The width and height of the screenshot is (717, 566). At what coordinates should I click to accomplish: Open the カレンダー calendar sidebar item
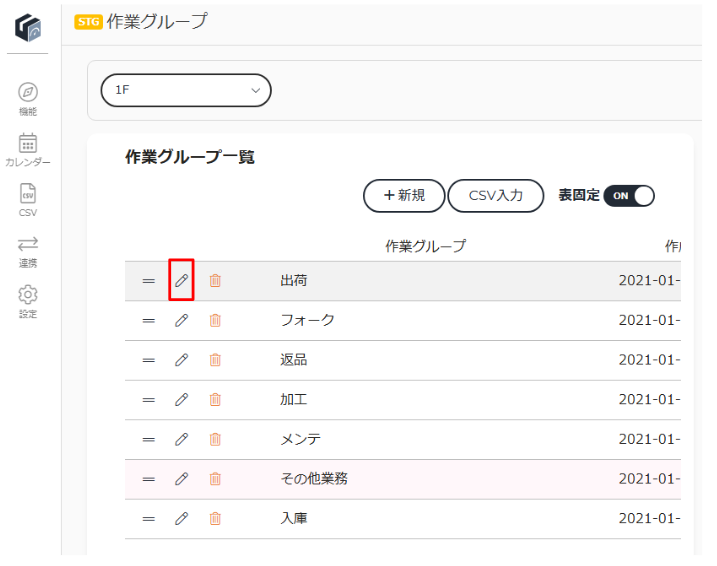28,150
